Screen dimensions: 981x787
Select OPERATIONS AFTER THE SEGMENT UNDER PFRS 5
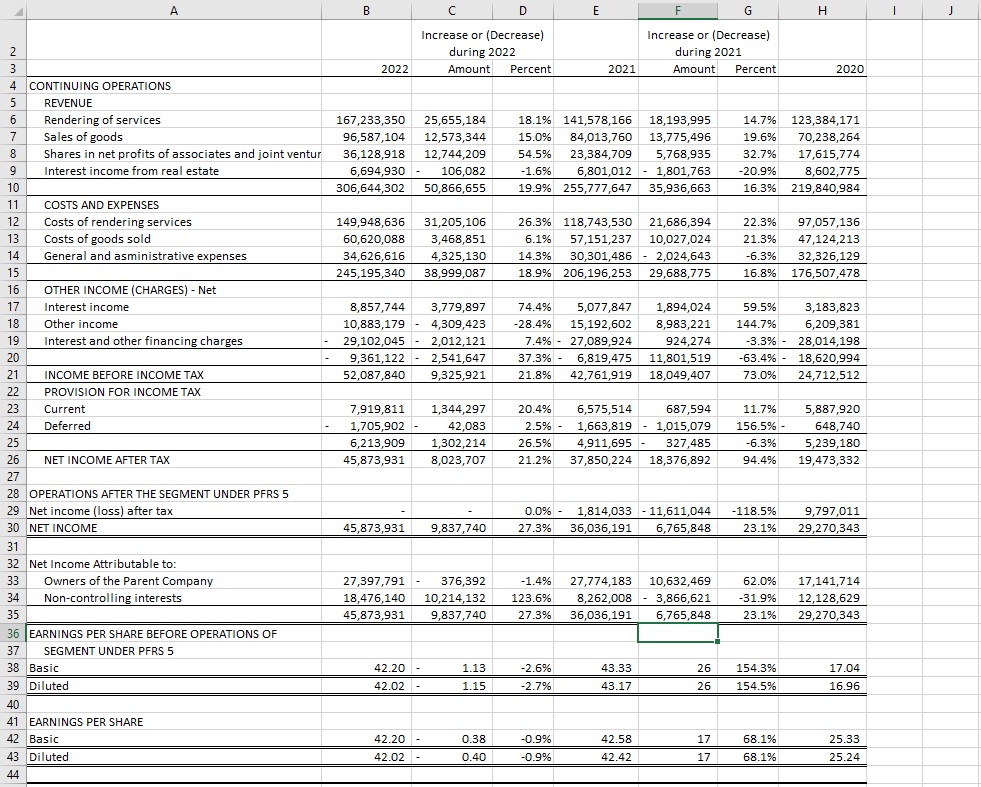[x=159, y=494]
